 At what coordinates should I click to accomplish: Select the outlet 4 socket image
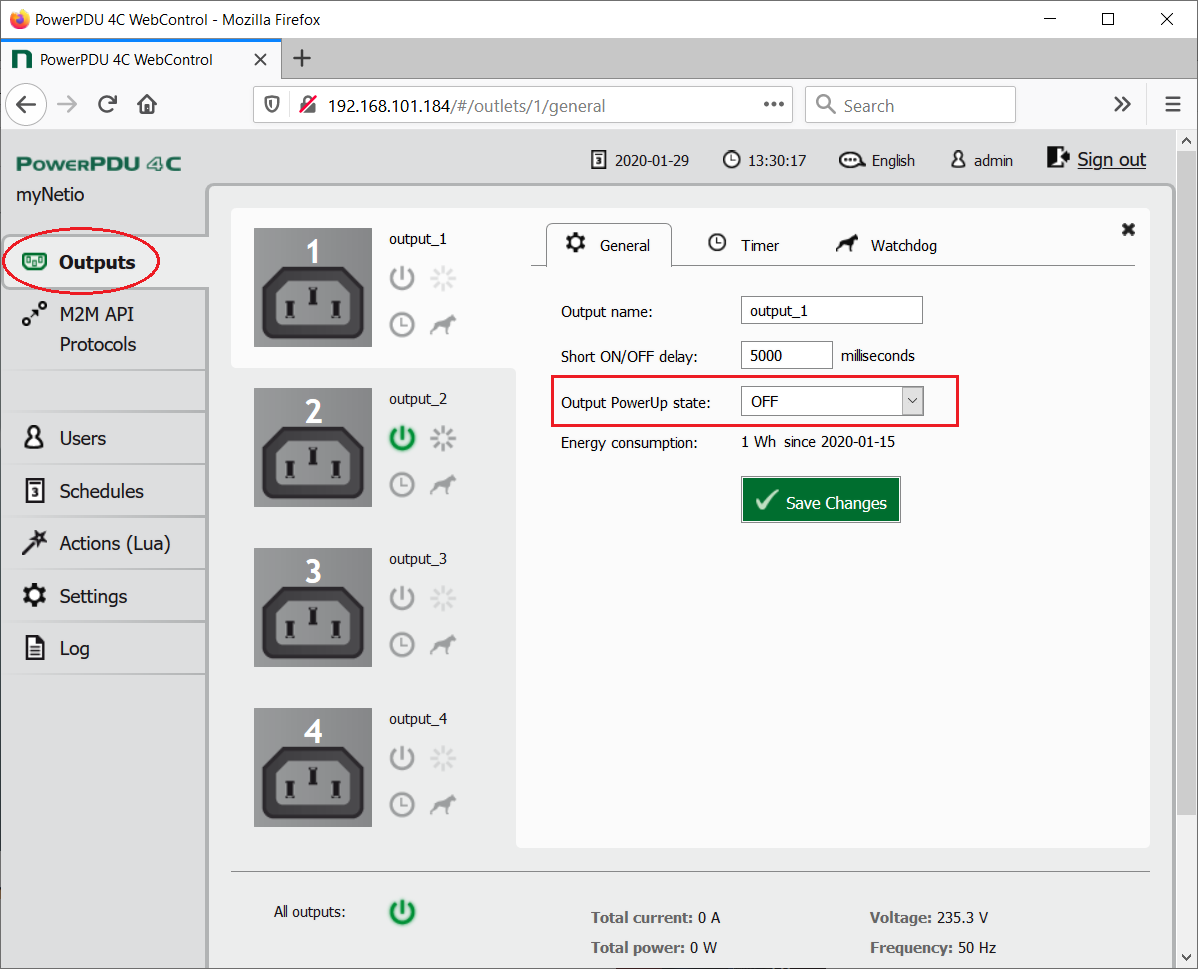(x=313, y=767)
